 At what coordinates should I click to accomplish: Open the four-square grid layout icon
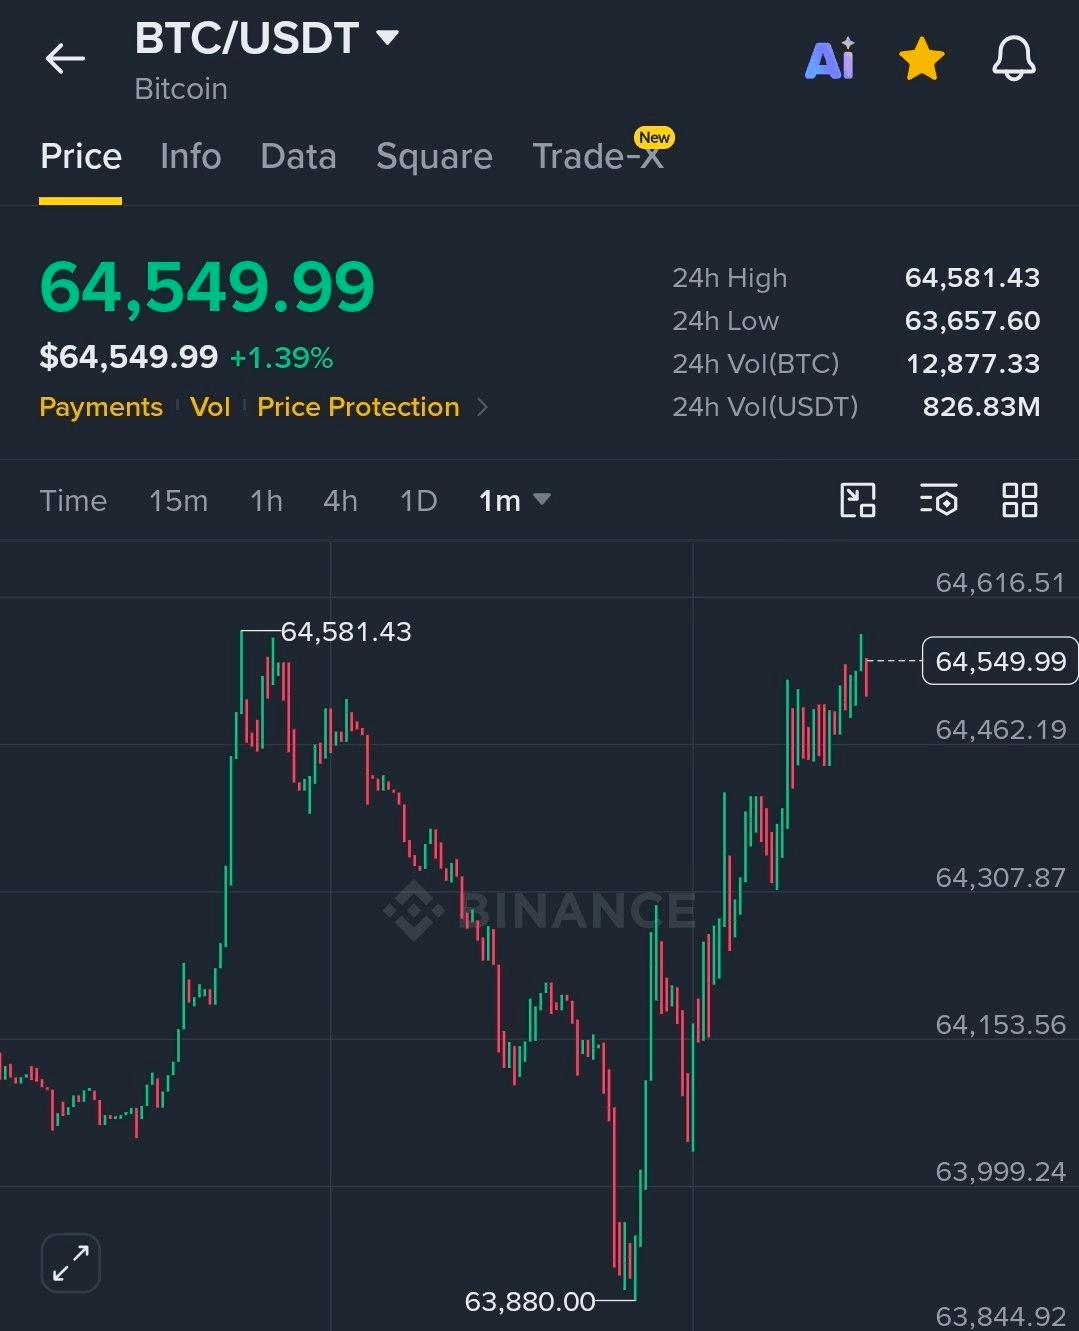click(1020, 500)
